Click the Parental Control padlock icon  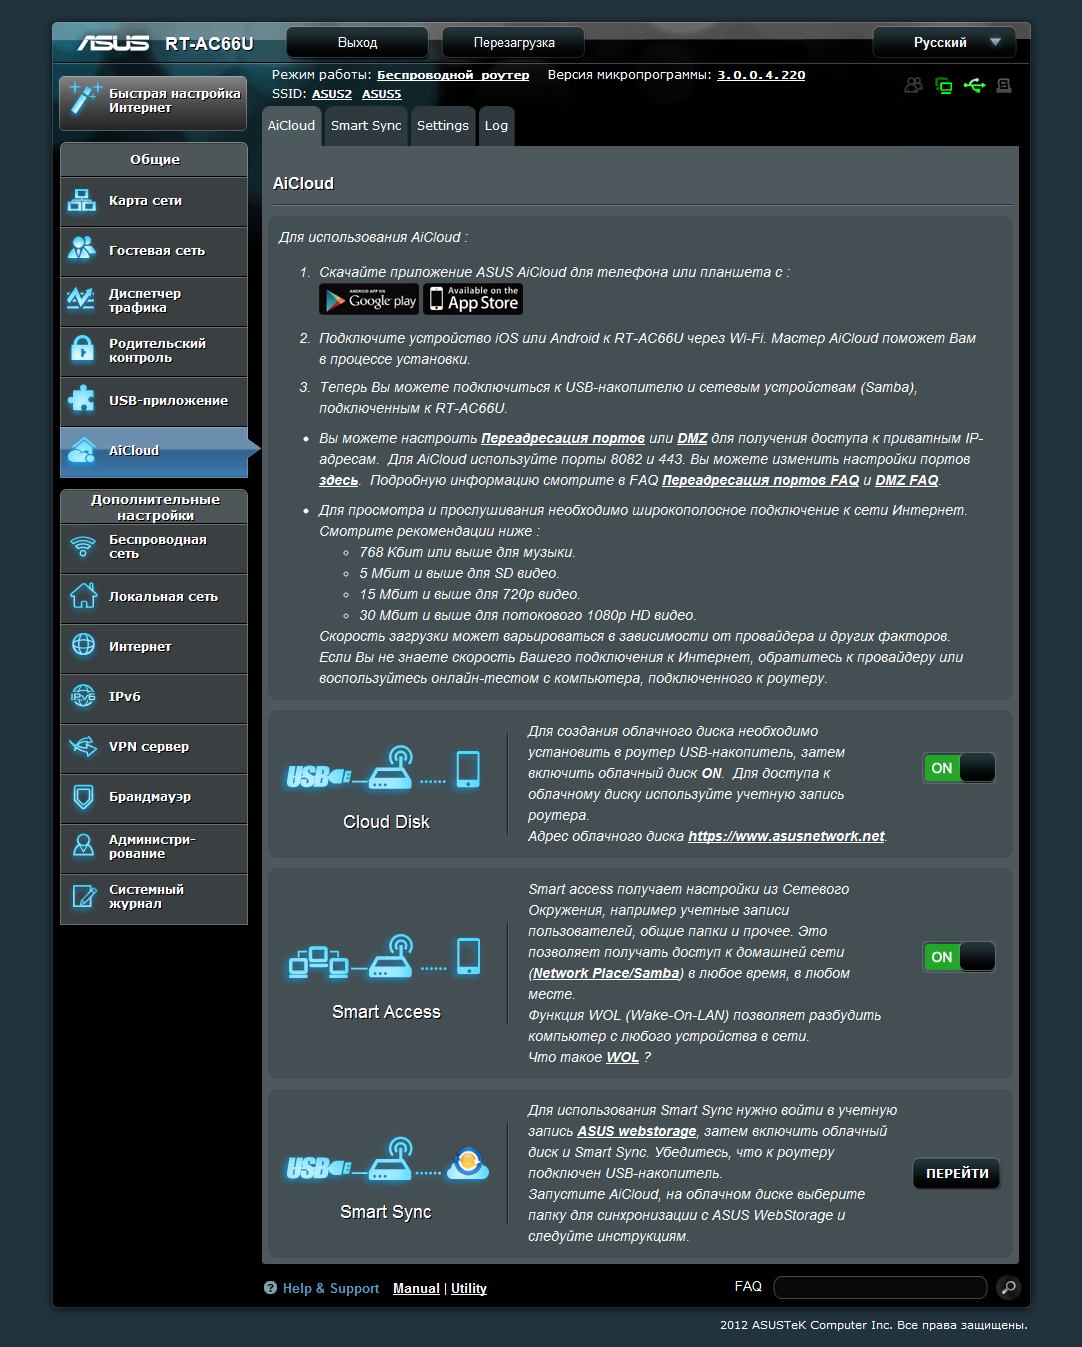pos(82,349)
